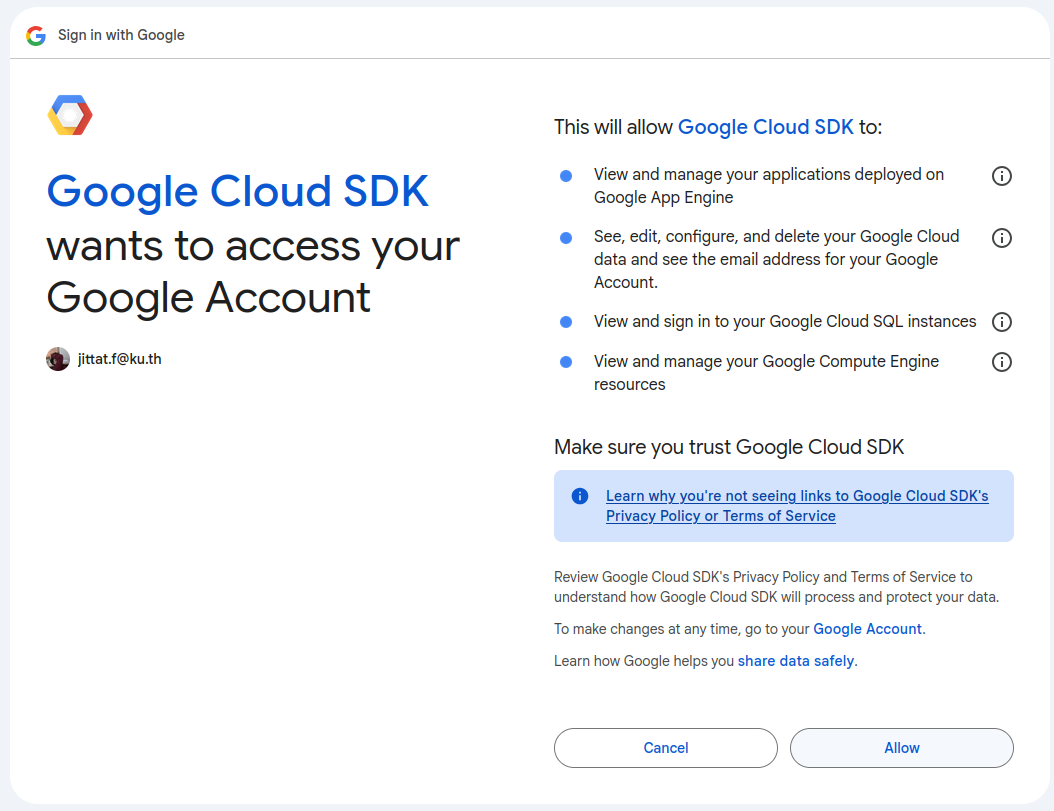Viewport: 1054px width, 811px height.
Task: Click the info icon beside the Google Cloud data permission
Action: 1001,237
